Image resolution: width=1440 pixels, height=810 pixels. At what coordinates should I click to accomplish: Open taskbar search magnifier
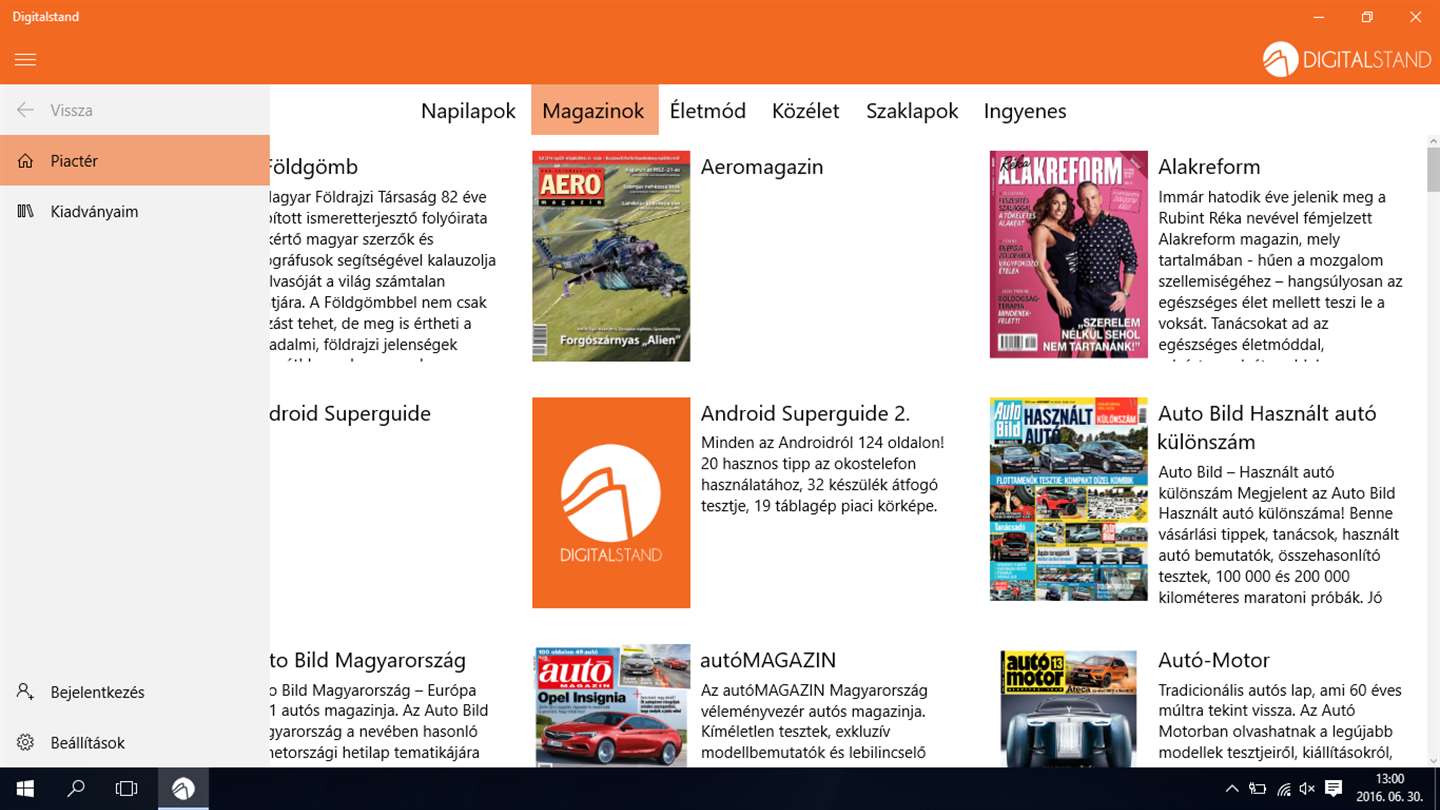coord(76,789)
